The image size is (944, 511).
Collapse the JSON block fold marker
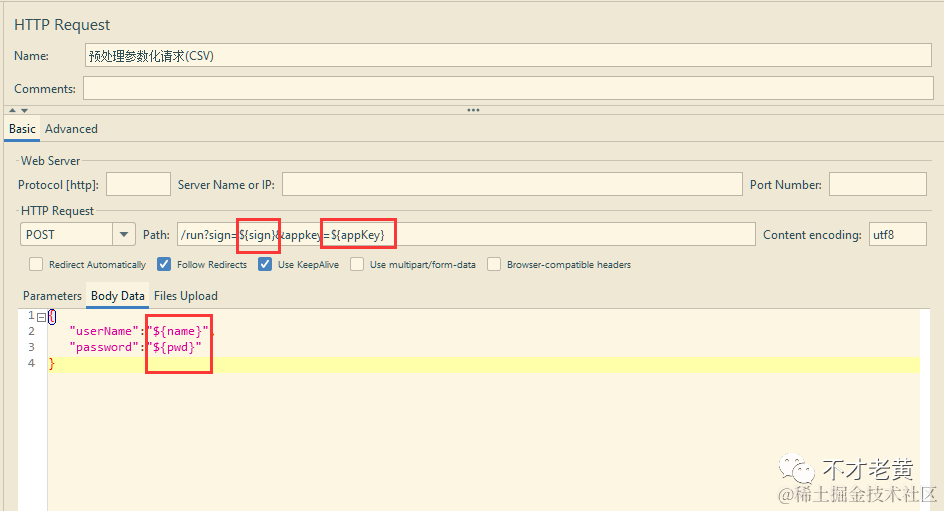coord(41,317)
